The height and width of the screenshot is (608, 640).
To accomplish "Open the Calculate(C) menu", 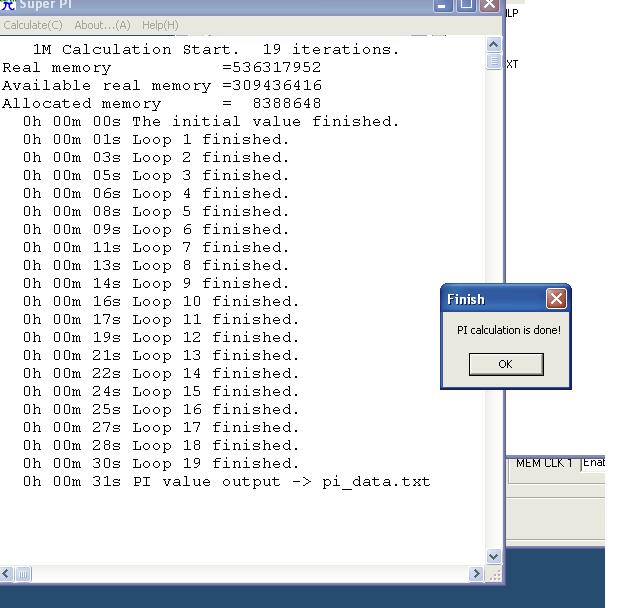I will (33, 25).
